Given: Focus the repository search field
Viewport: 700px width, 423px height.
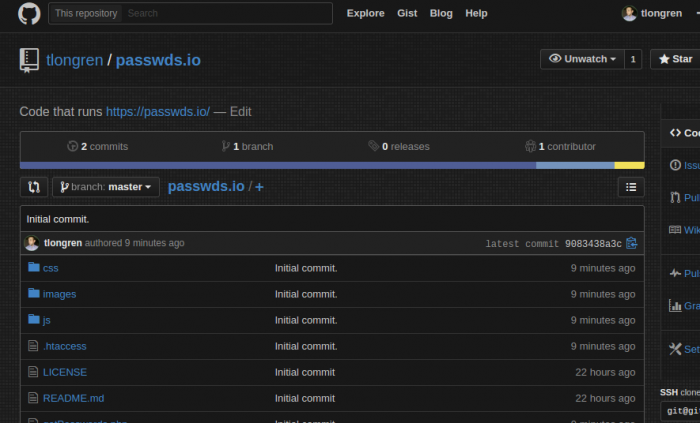Looking at the screenshot, I should click(x=228, y=13).
